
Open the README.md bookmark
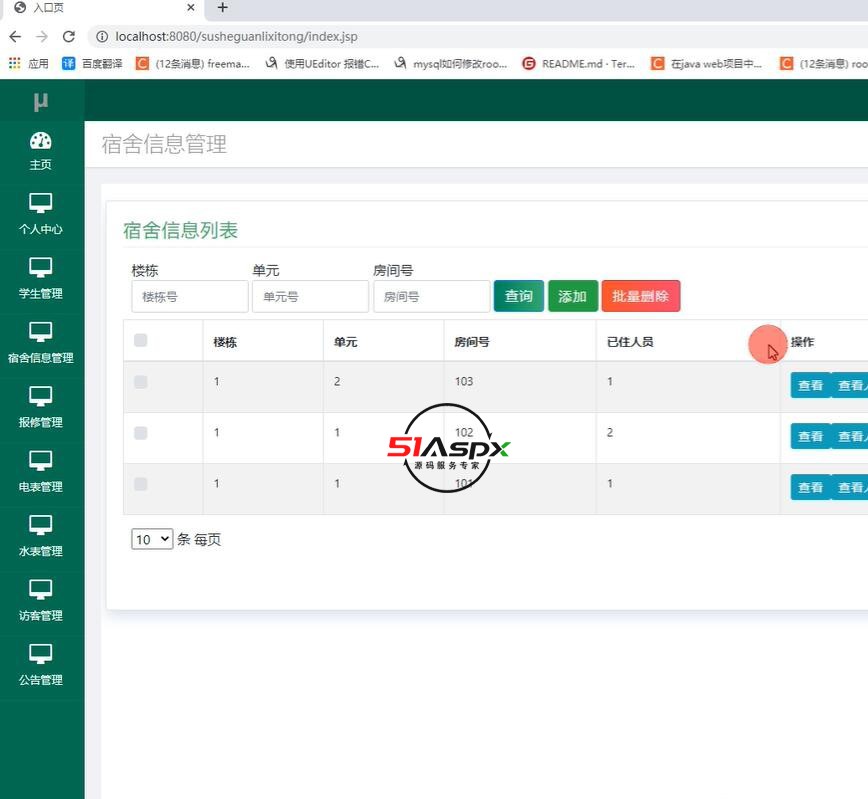click(x=579, y=64)
